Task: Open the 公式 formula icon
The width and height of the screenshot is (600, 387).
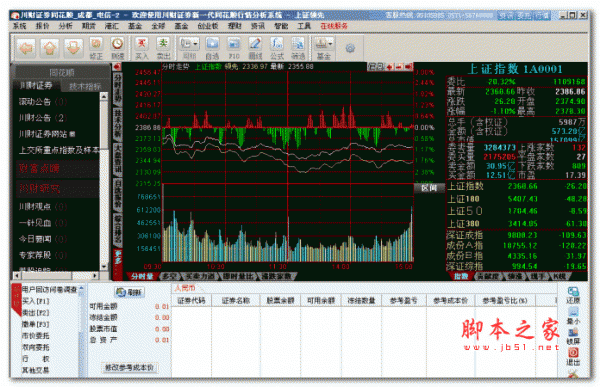Action: click(277, 47)
